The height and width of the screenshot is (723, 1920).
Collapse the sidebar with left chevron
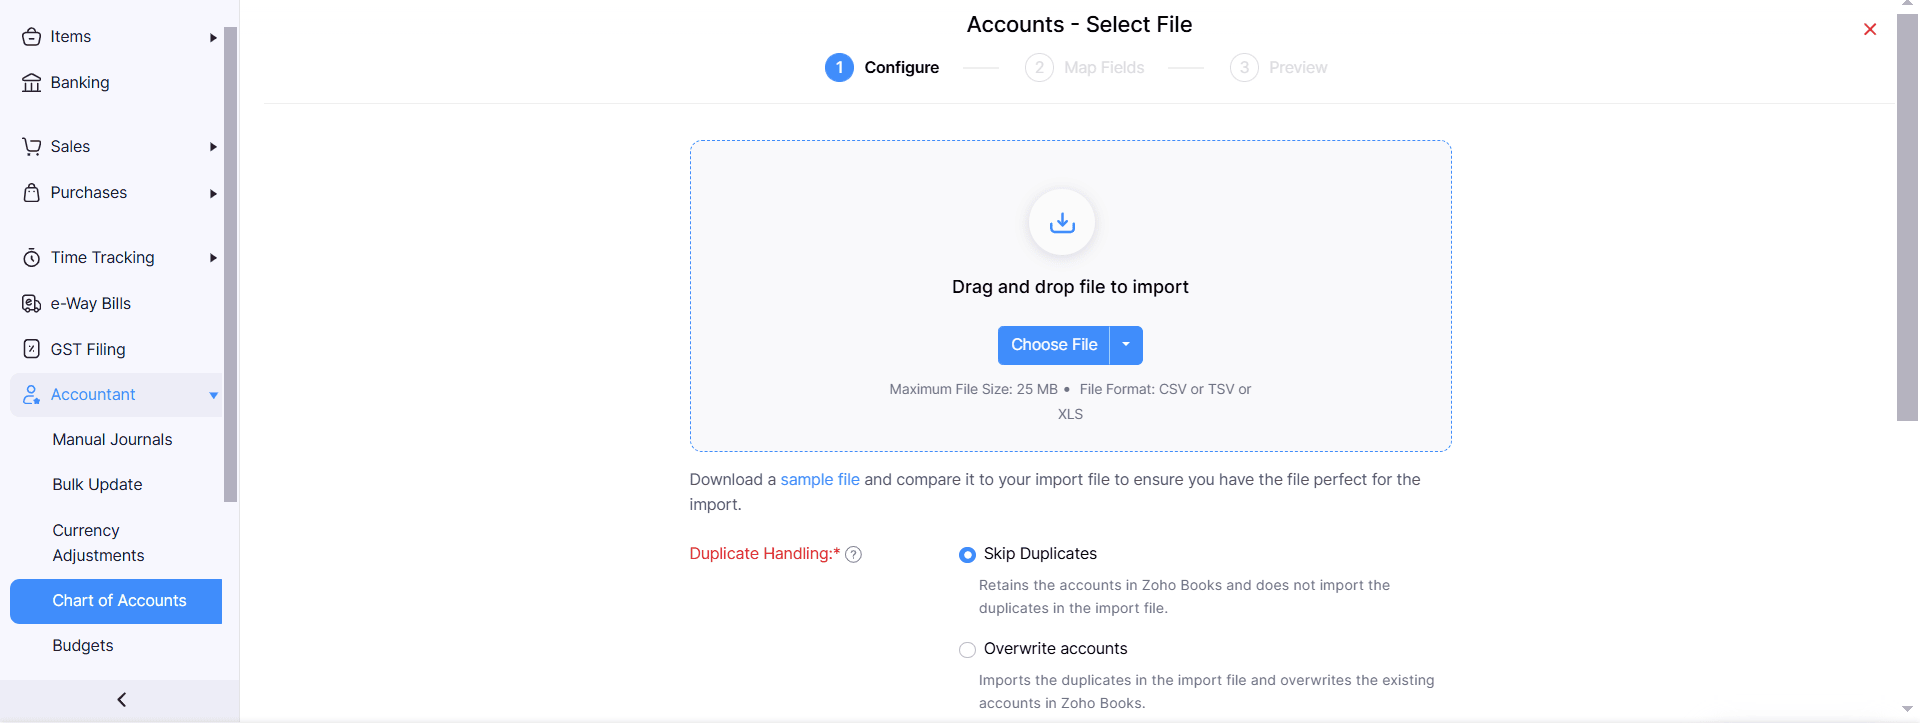(x=121, y=700)
